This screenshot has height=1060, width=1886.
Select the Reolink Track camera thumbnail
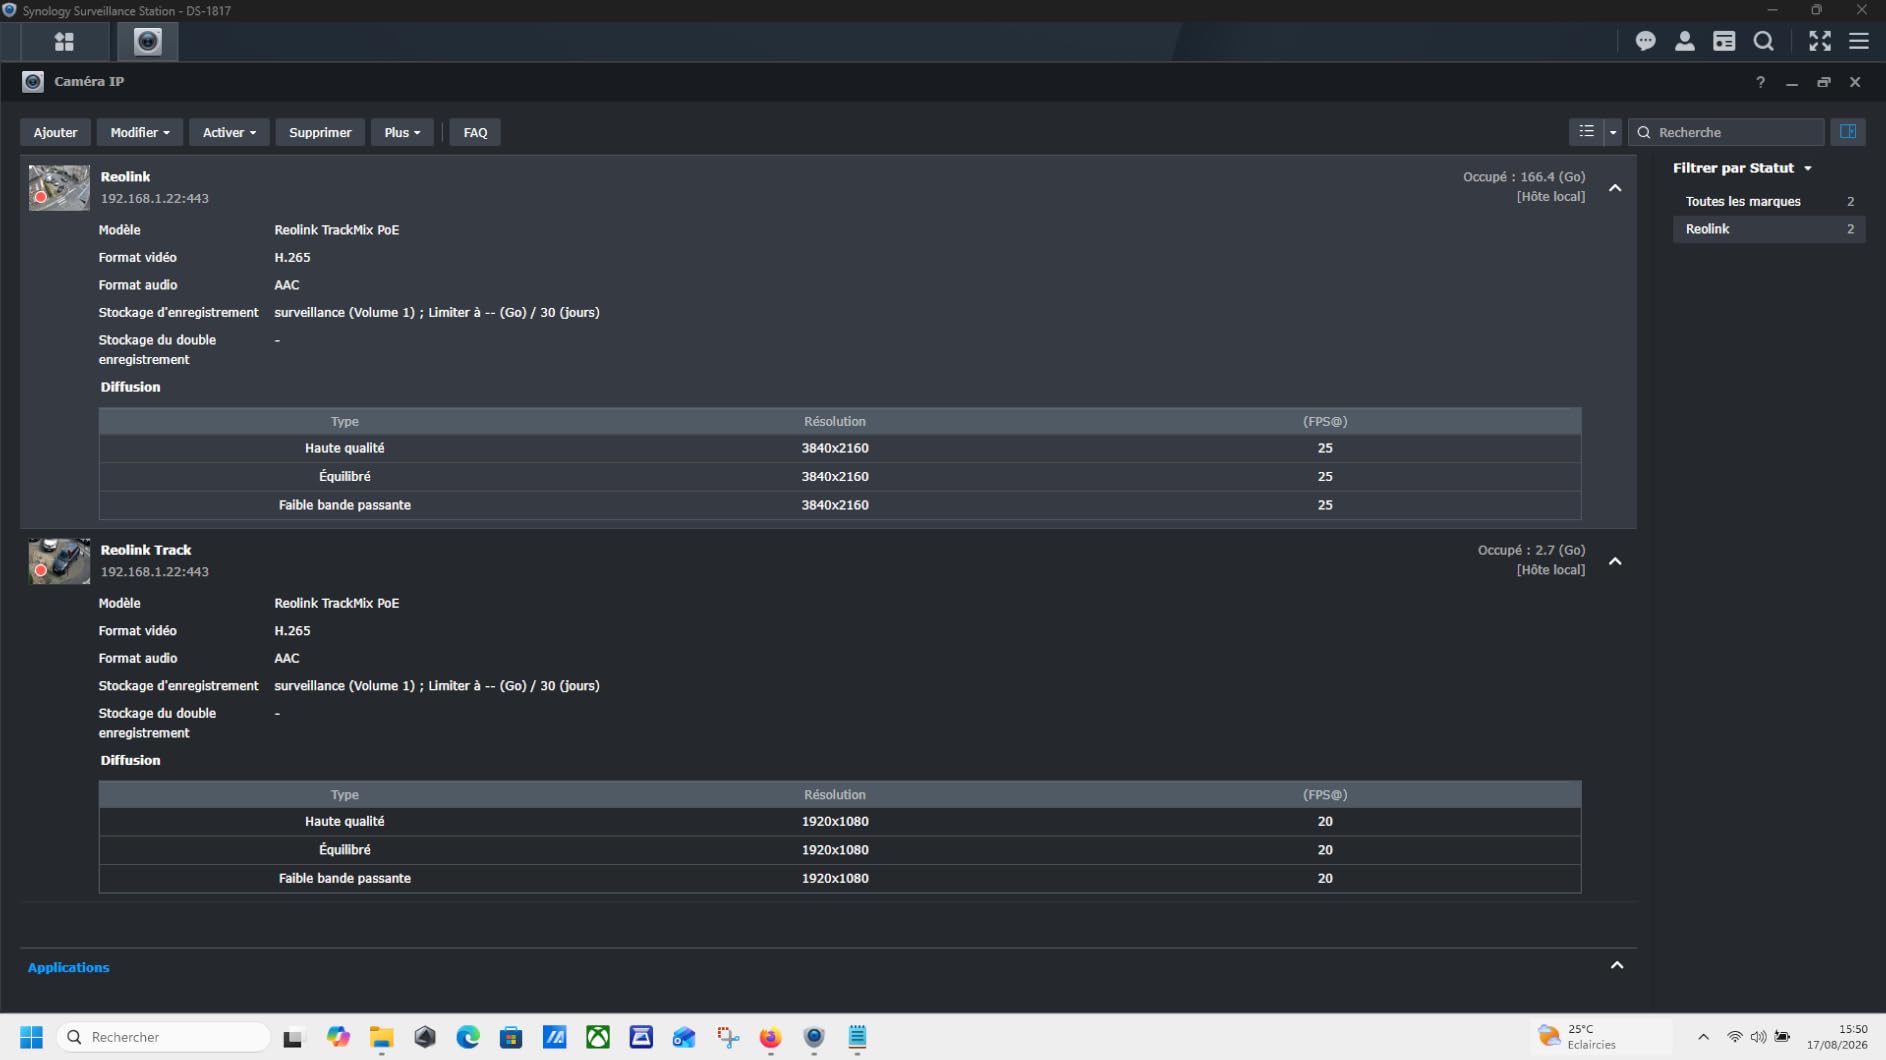(59, 561)
